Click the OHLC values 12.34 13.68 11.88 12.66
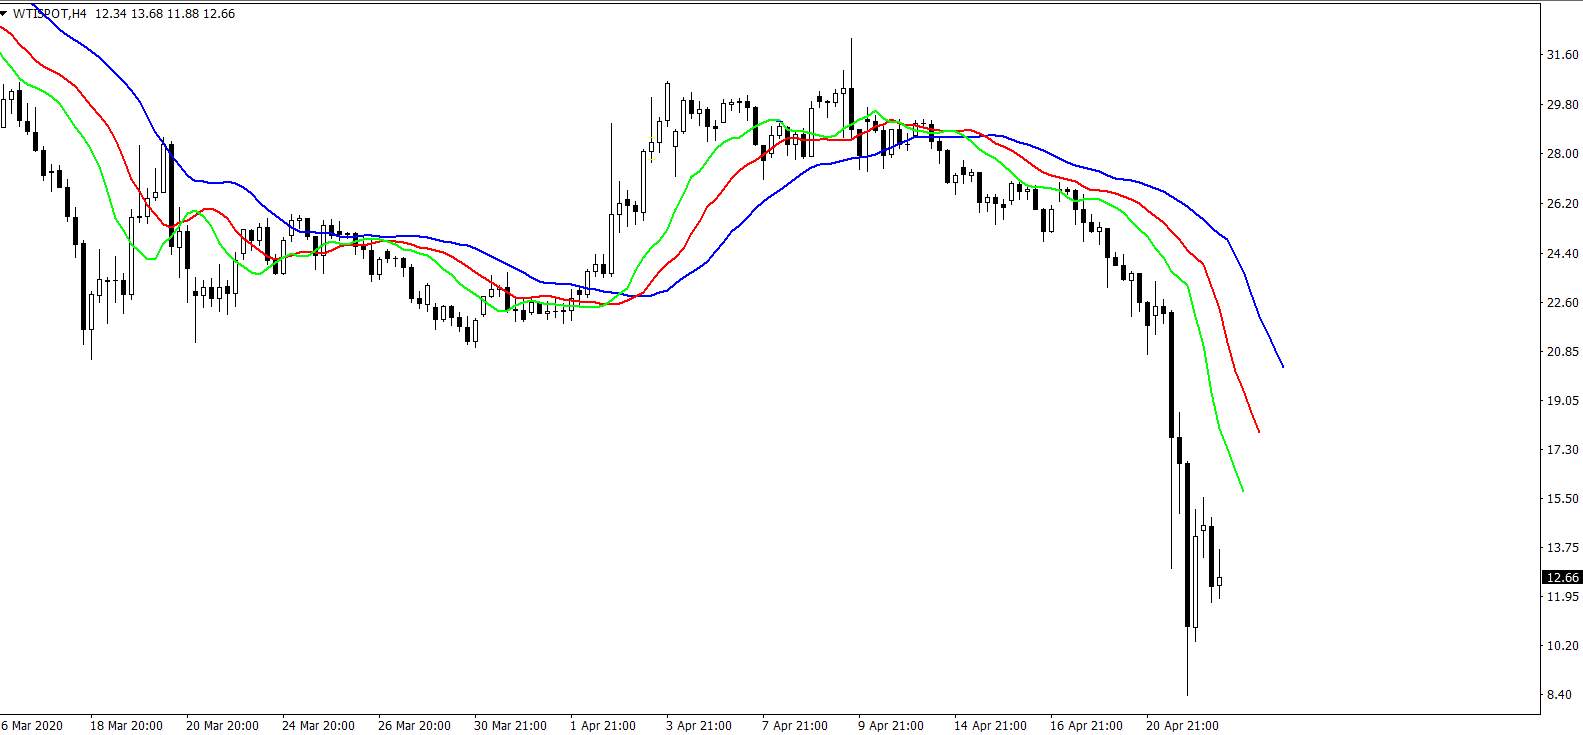This screenshot has width=1583, height=735. click(166, 14)
